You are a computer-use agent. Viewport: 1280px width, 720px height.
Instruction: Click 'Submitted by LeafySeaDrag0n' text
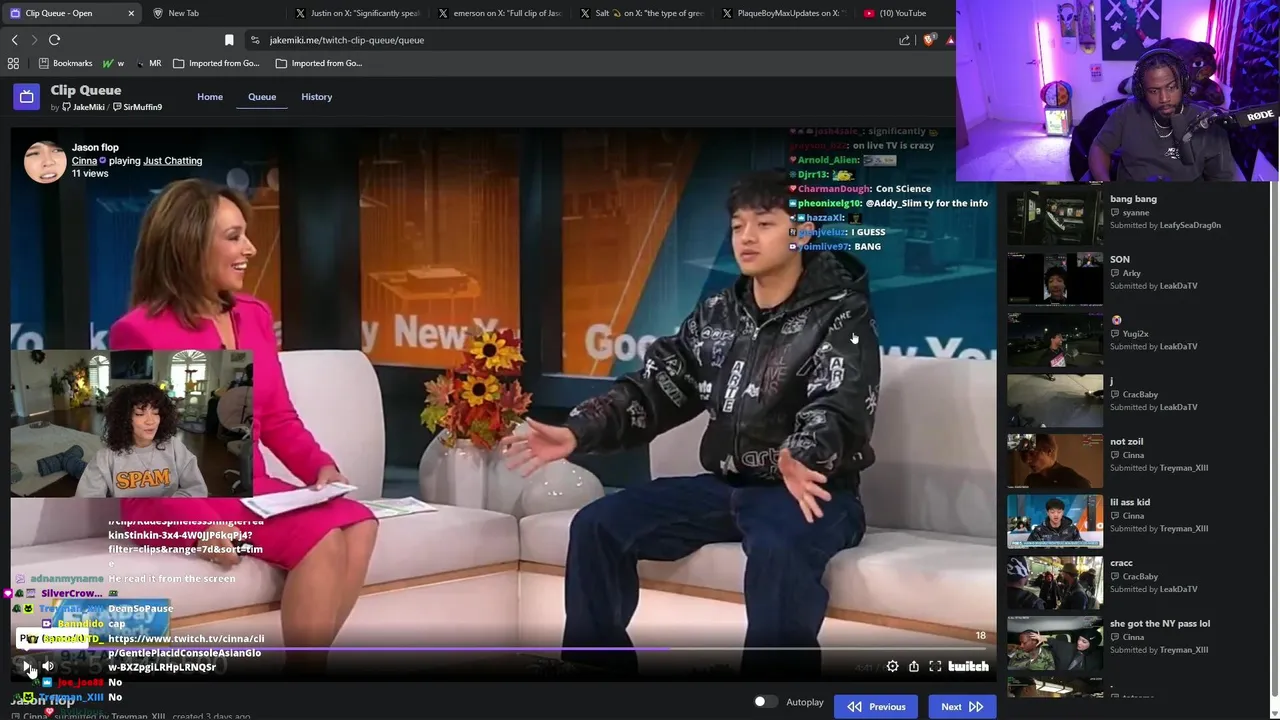tap(1165, 225)
